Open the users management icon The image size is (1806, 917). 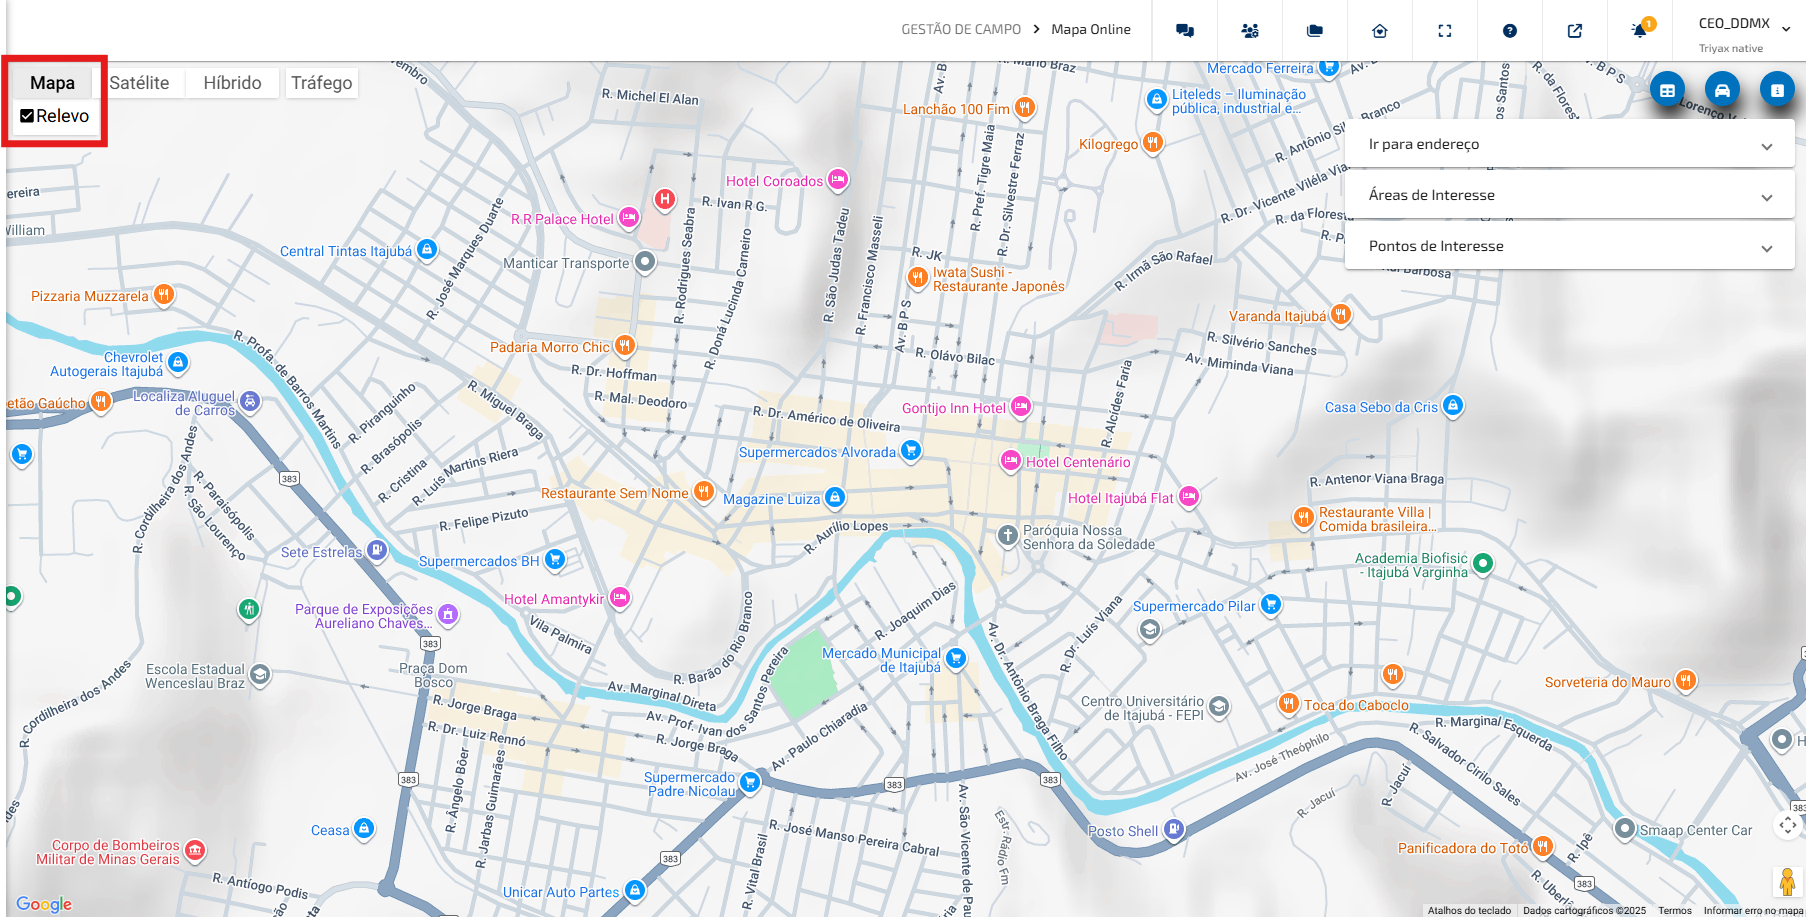[x=1250, y=31]
